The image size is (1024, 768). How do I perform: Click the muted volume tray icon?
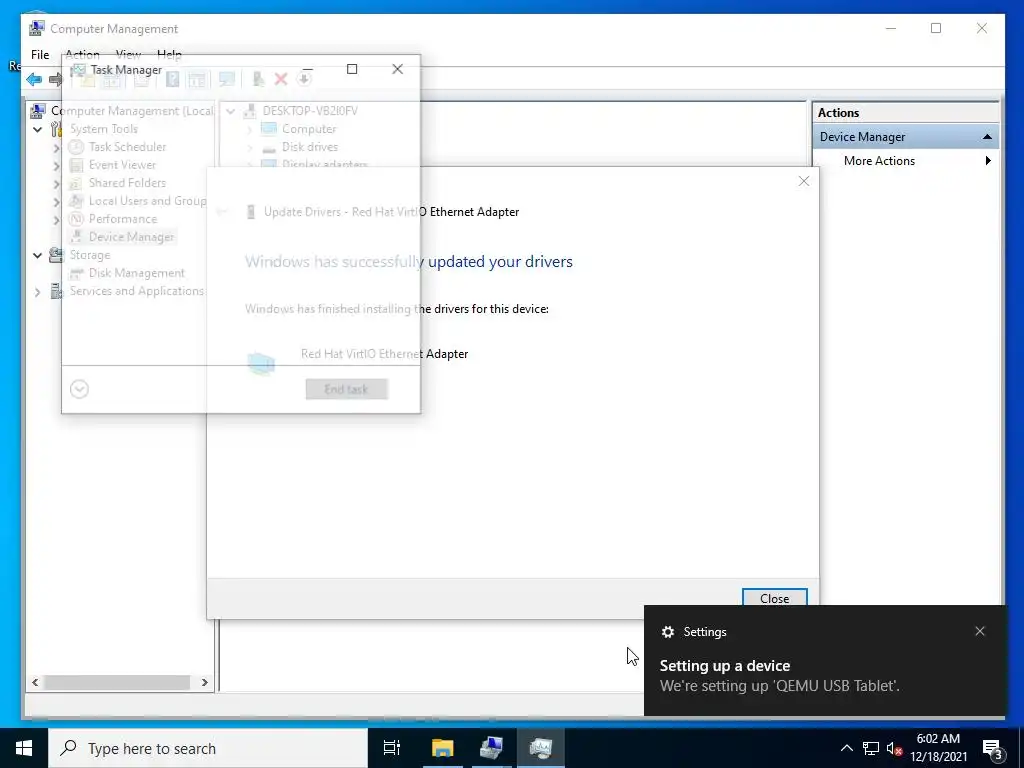coord(894,748)
